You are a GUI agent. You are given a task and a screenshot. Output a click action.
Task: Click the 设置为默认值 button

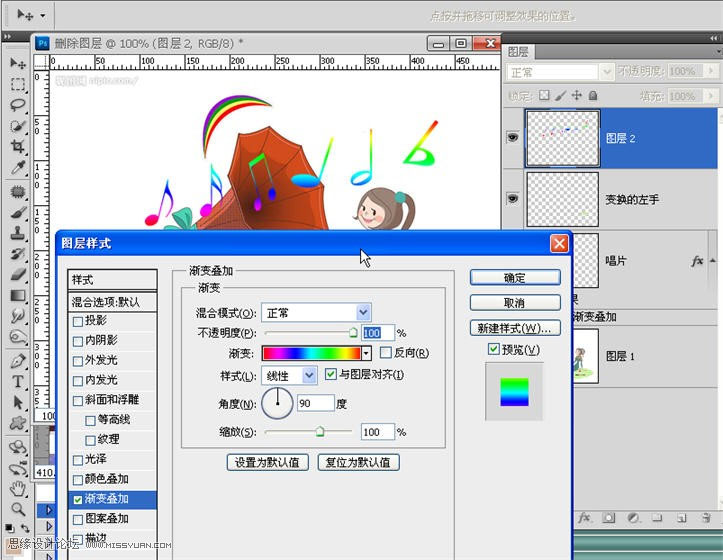tap(267, 462)
